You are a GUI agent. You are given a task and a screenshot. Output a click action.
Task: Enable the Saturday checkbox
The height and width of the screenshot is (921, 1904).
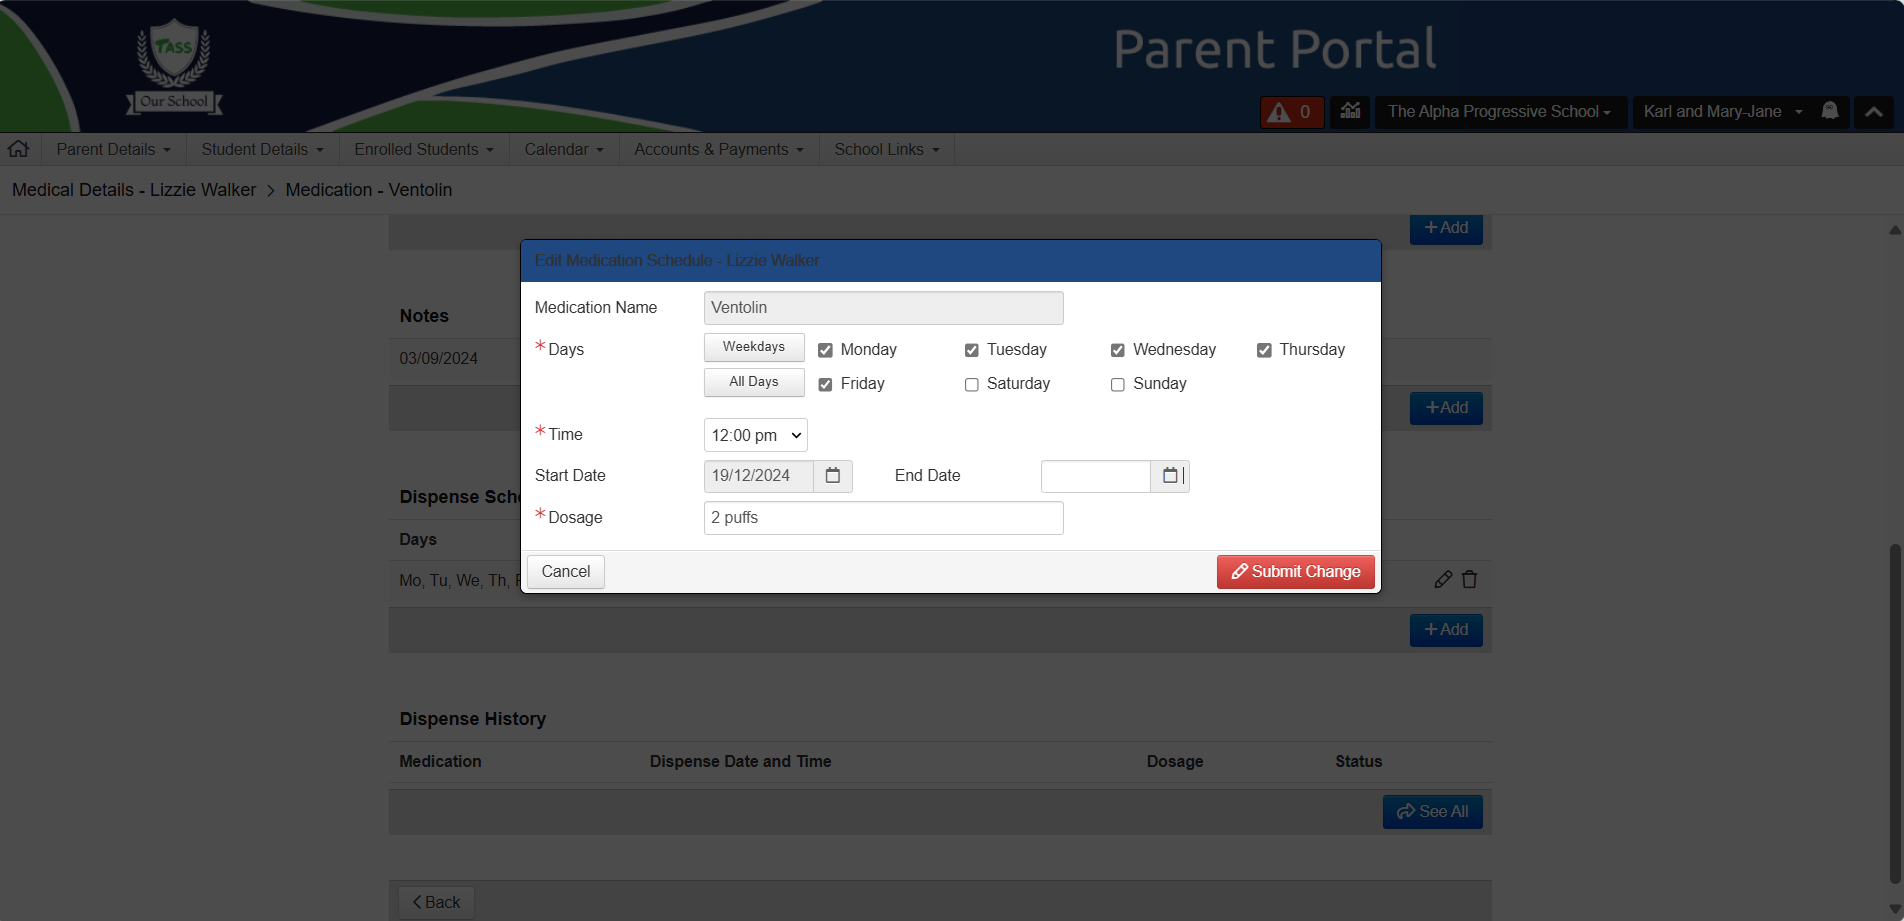[x=971, y=385]
